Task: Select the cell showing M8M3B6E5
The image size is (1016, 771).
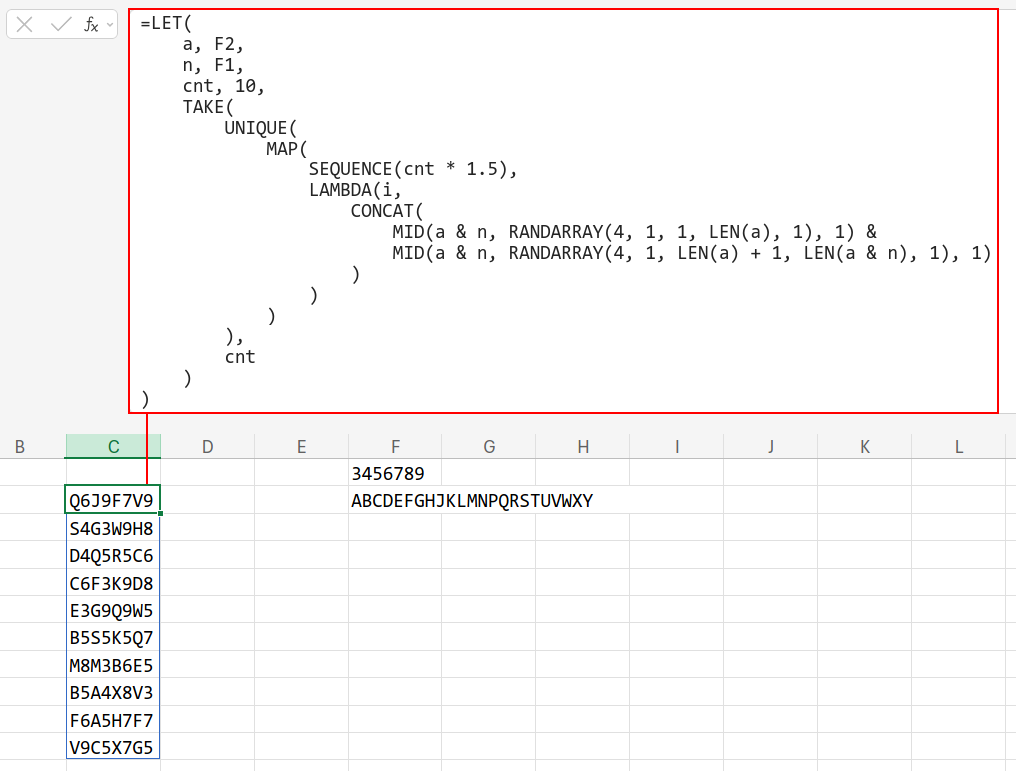Action: click(x=113, y=666)
